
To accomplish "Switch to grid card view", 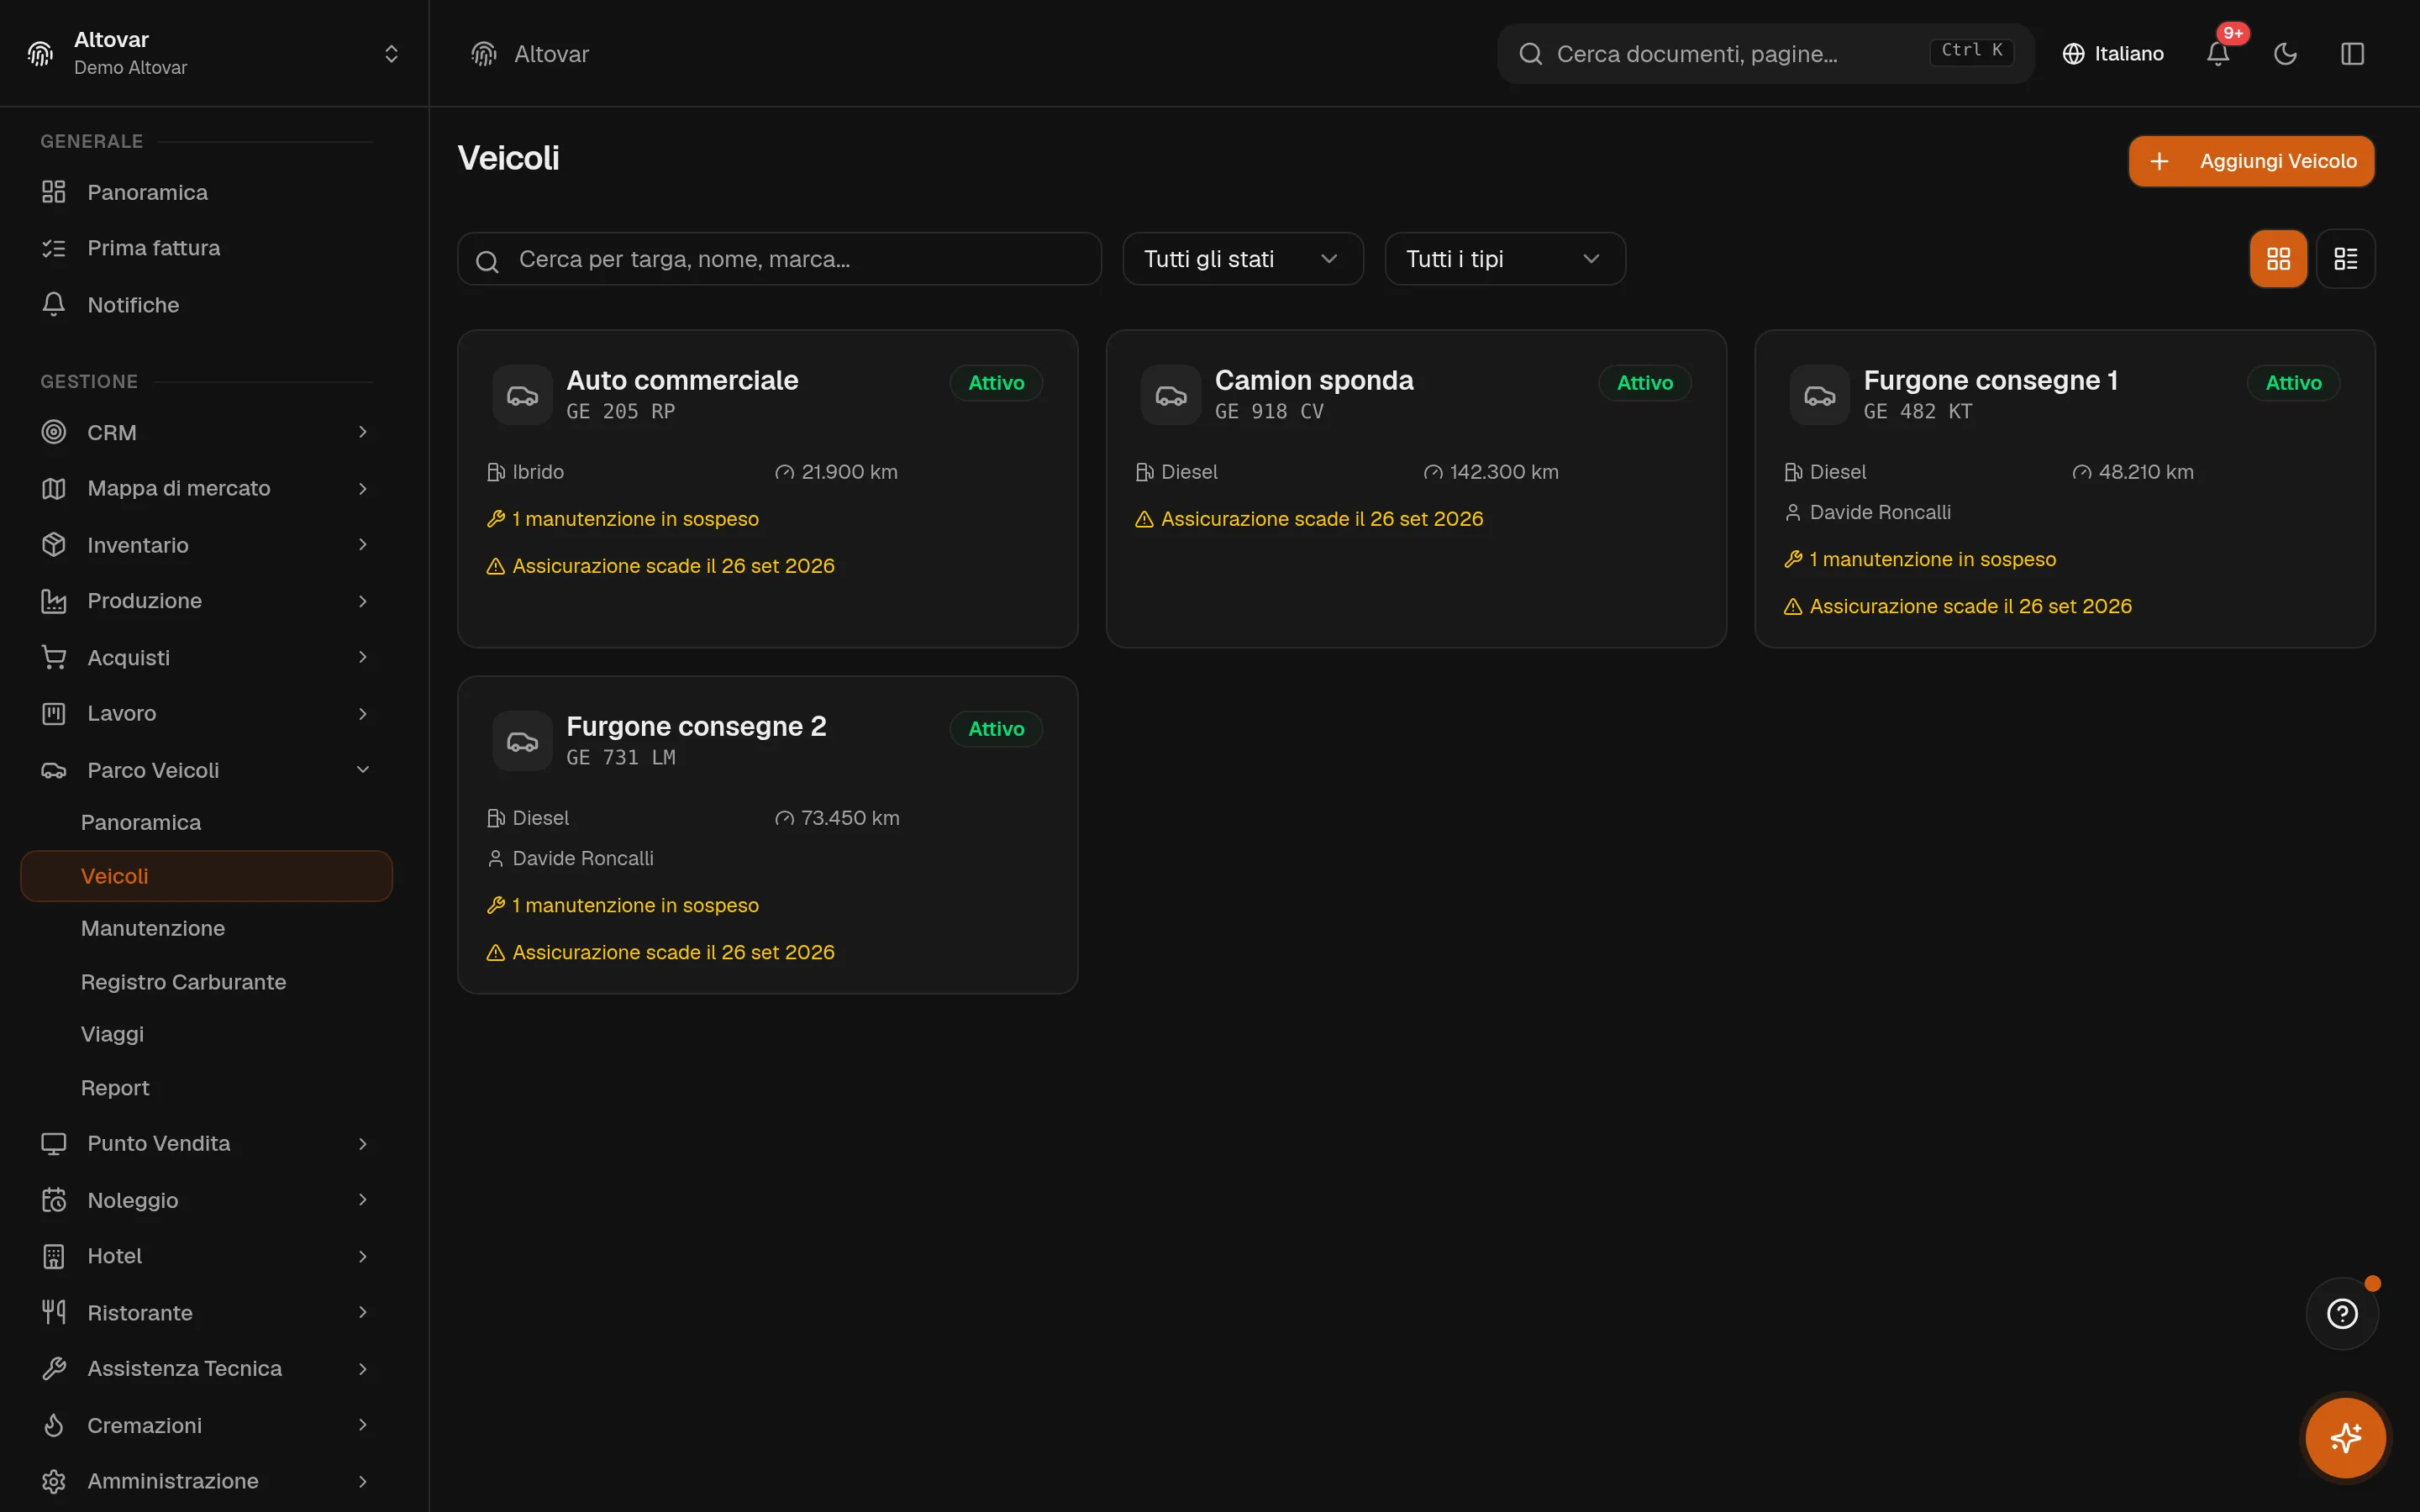I will [2278, 259].
